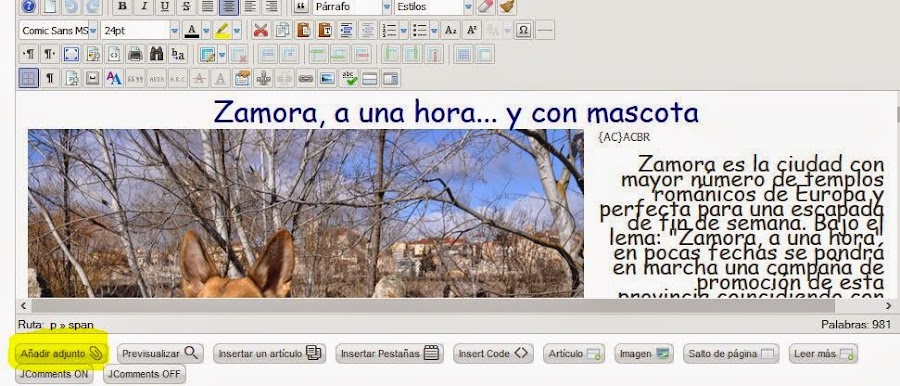The image size is (900, 386).
Task: Click the paste as plain text icon
Action: [325, 30]
